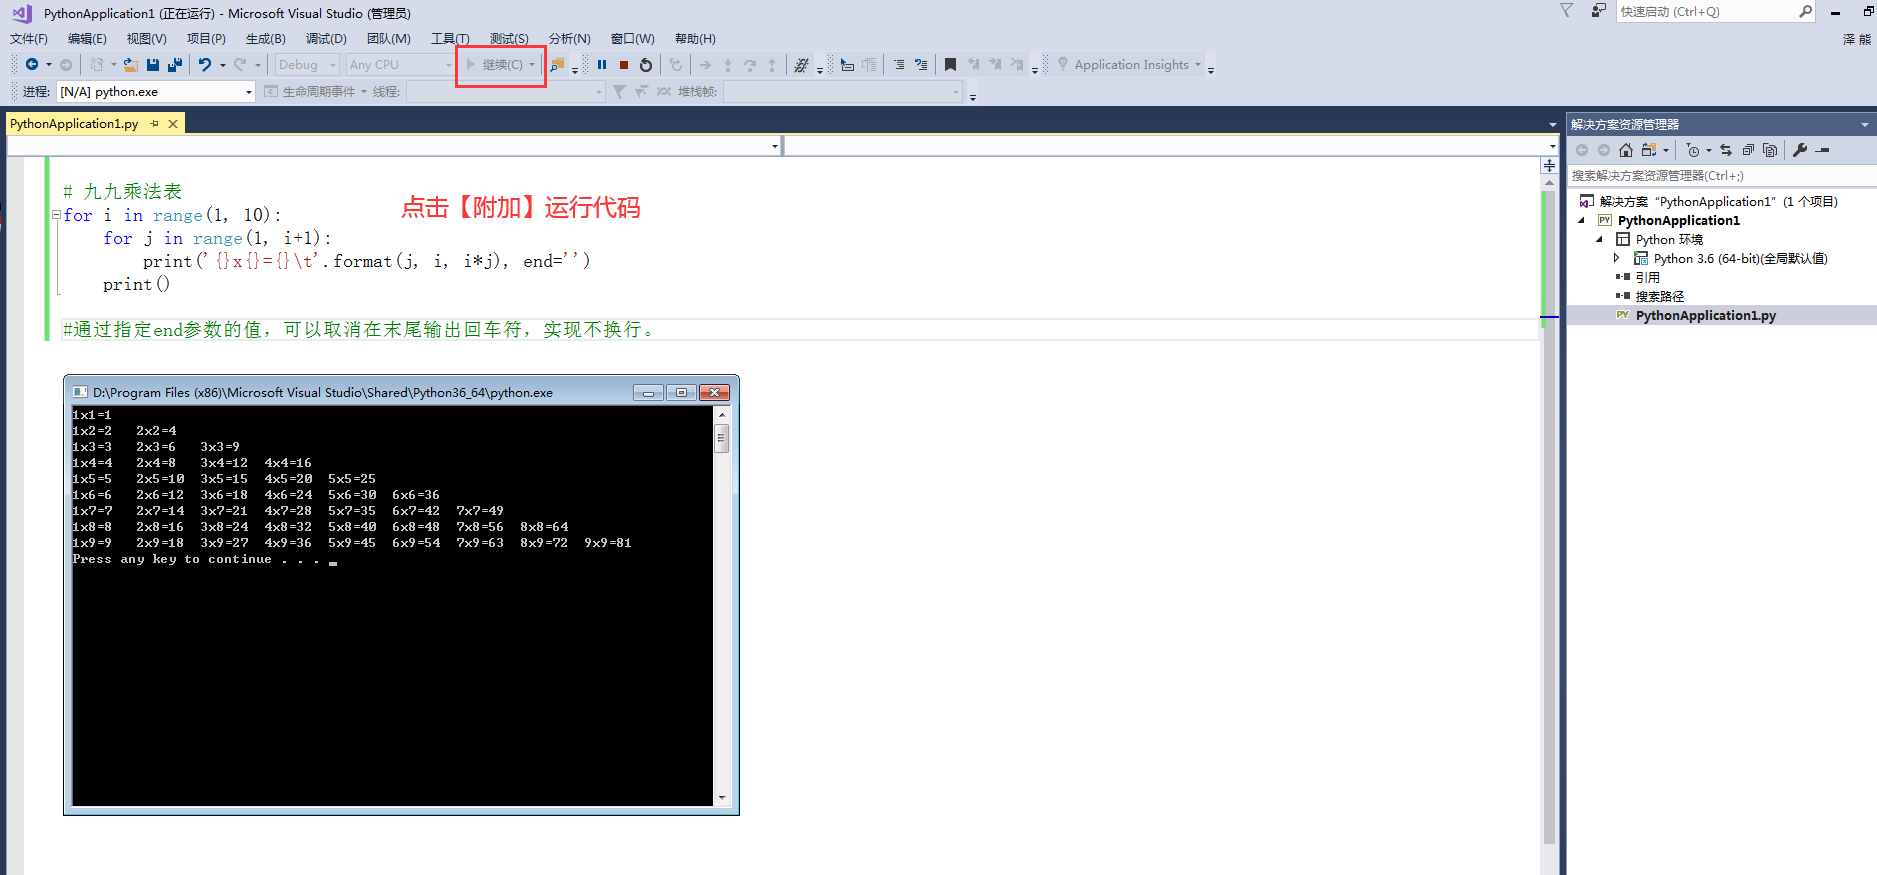Screen dimensions: 1877x875
Task: Collapse the Python 环境 node
Action: coord(1600,240)
